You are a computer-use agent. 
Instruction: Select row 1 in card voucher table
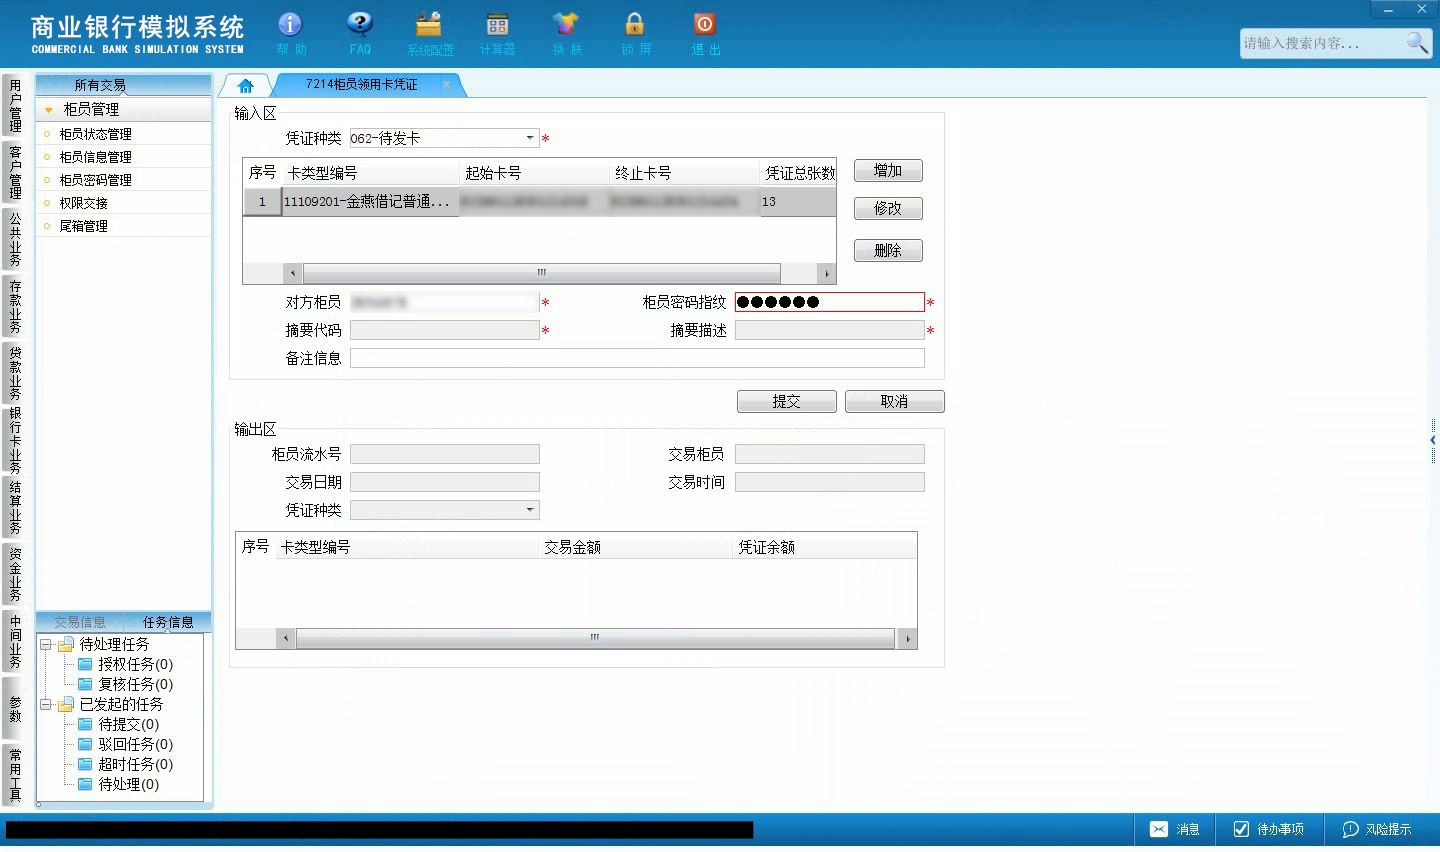coord(539,202)
